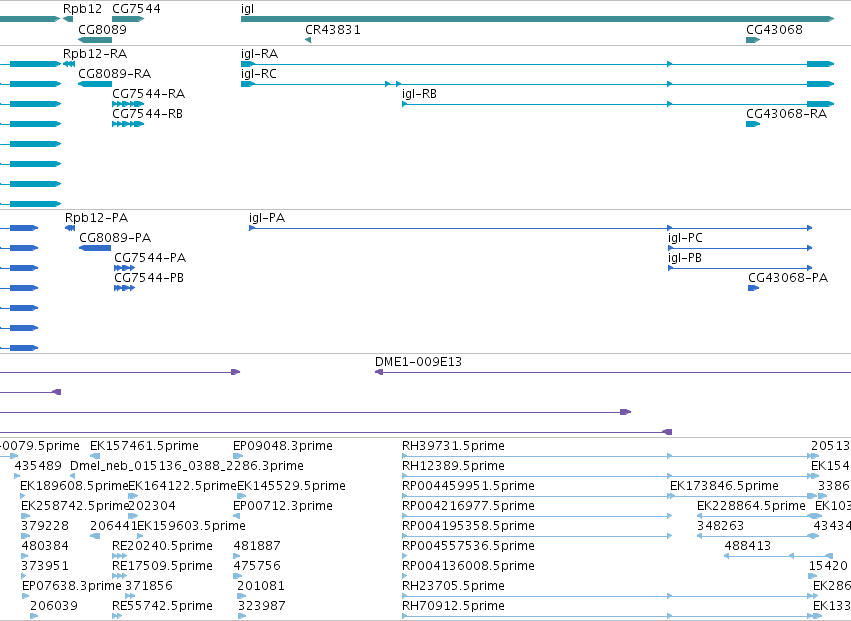Click the CG7544-PB protein label

(149, 278)
